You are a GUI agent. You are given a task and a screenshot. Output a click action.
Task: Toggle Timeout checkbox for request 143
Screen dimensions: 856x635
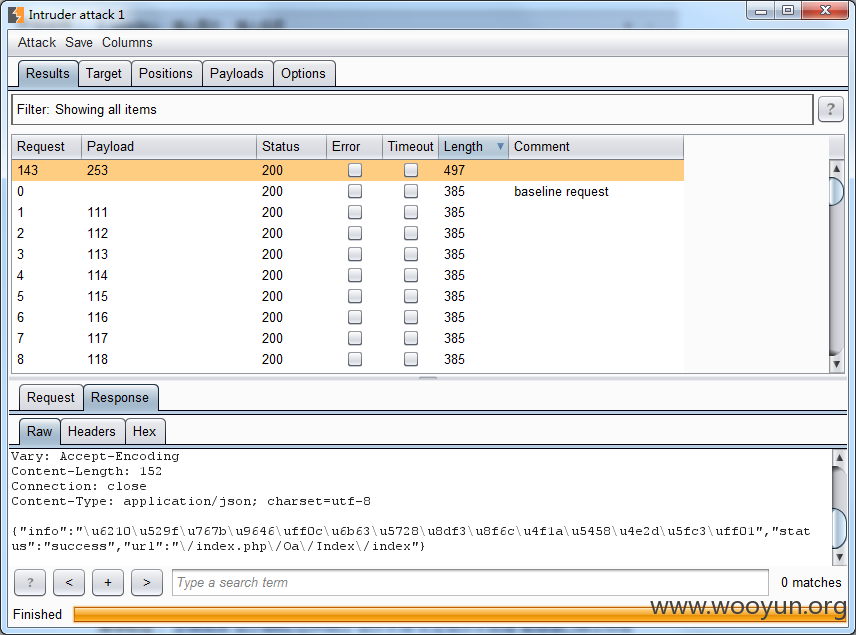411,170
